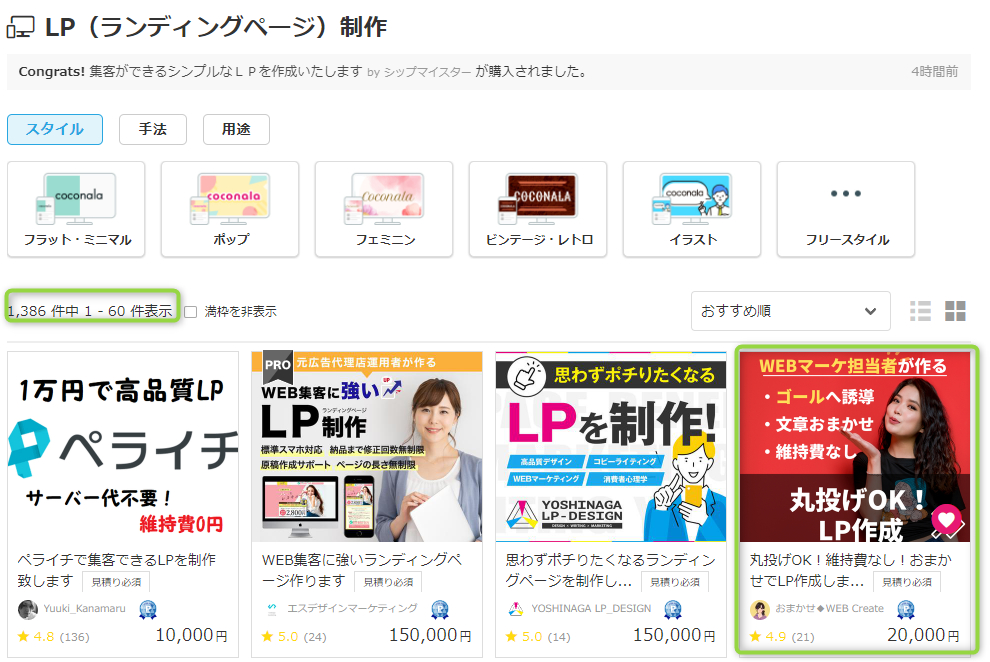
Task: Click the LP制作 heading monitor icon
Action: pyautogui.click(x=20, y=28)
